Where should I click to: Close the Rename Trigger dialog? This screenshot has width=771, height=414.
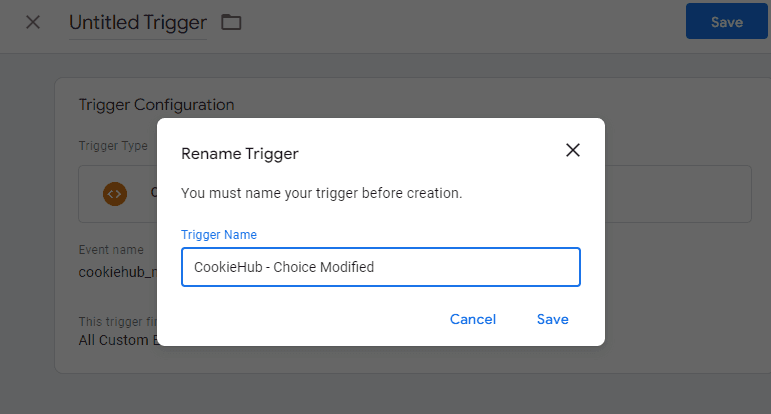coord(573,151)
